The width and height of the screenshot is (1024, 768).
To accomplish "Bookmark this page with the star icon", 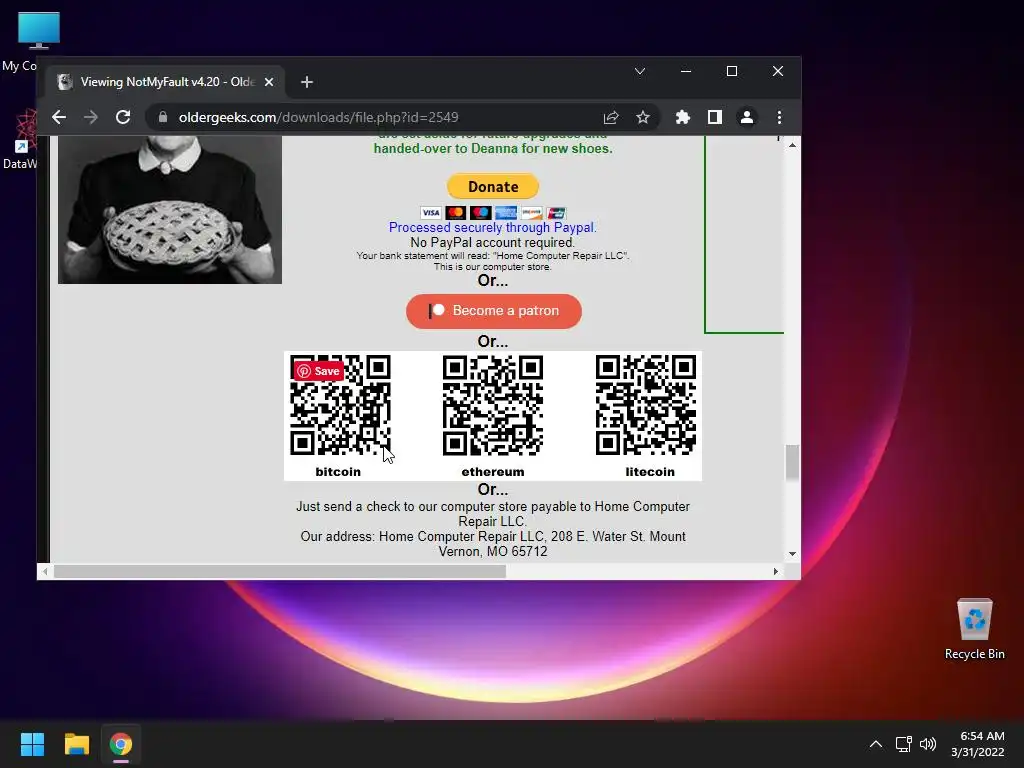I will [x=643, y=118].
